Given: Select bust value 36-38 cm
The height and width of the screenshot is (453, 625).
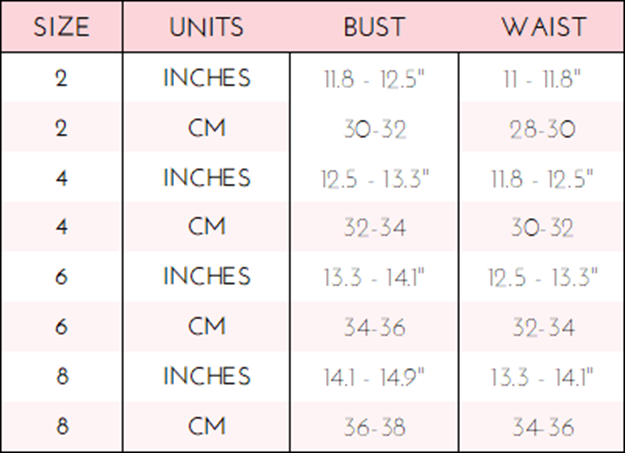Looking at the screenshot, I should pyautogui.click(x=375, y=427).
